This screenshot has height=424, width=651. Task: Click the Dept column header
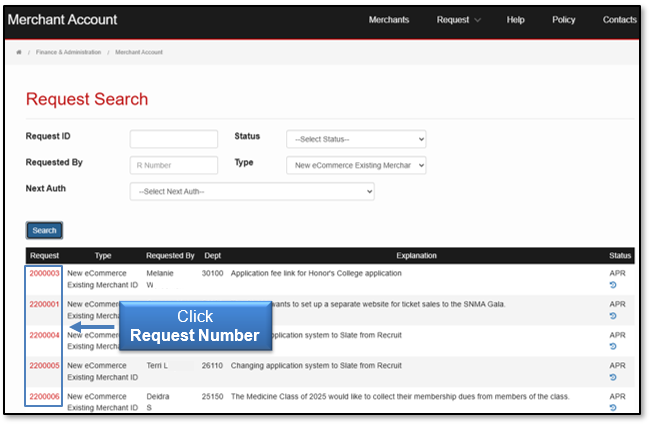coord(213,255)
